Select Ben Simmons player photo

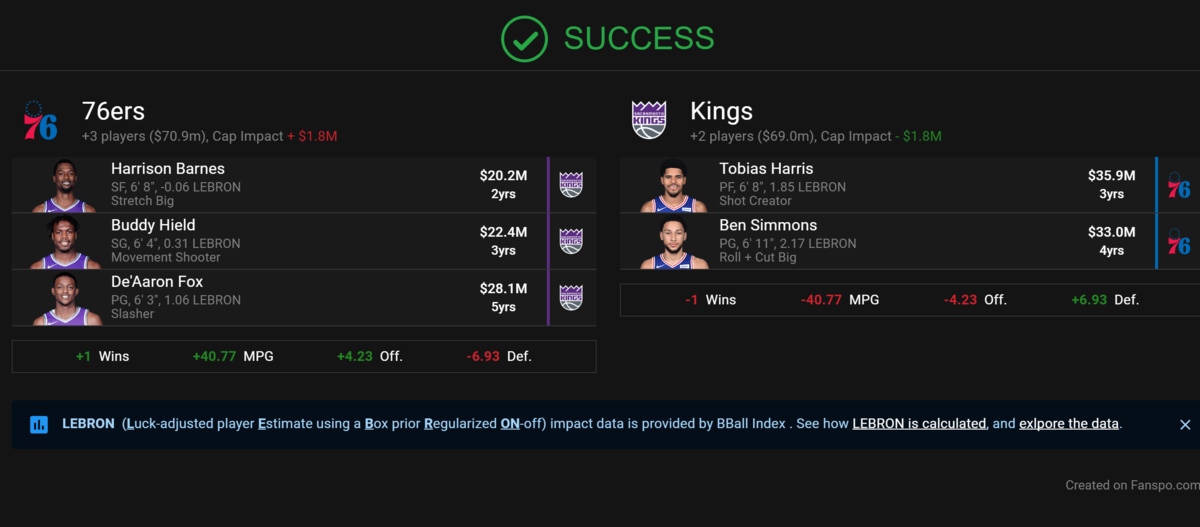click(675, 242)
